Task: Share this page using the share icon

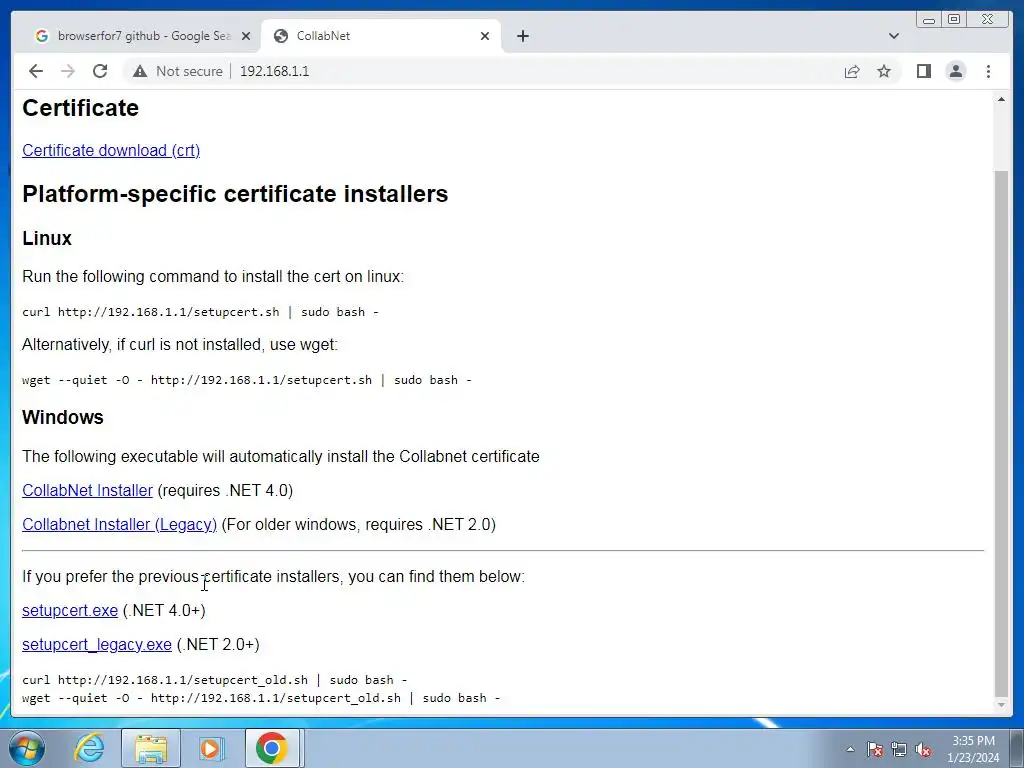Action: click(852, 71)
